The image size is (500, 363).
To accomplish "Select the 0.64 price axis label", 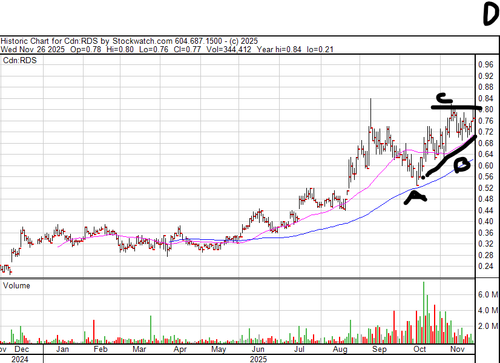I will 486,154.
